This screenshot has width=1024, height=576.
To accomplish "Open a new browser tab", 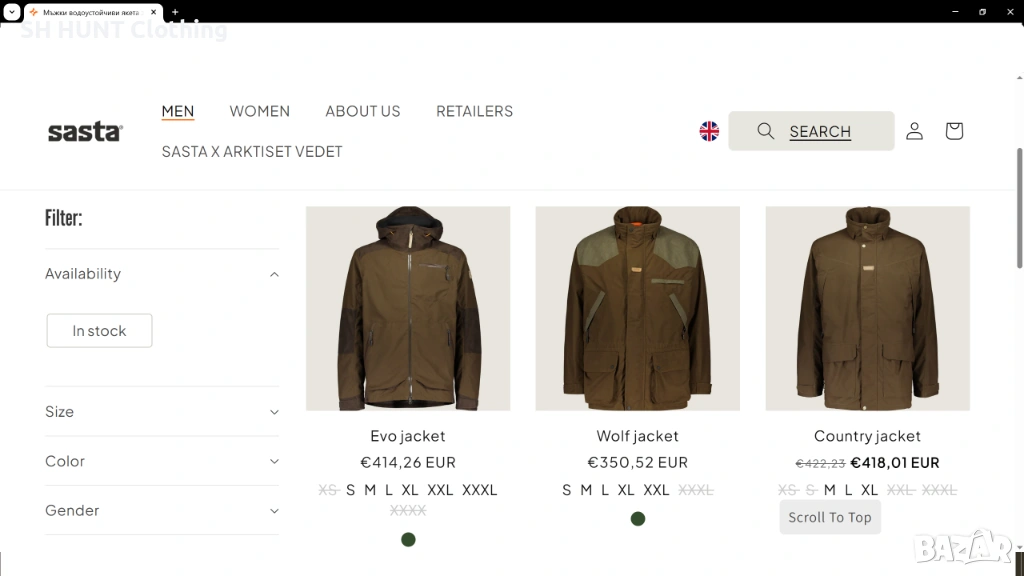I will pos(175,12).
